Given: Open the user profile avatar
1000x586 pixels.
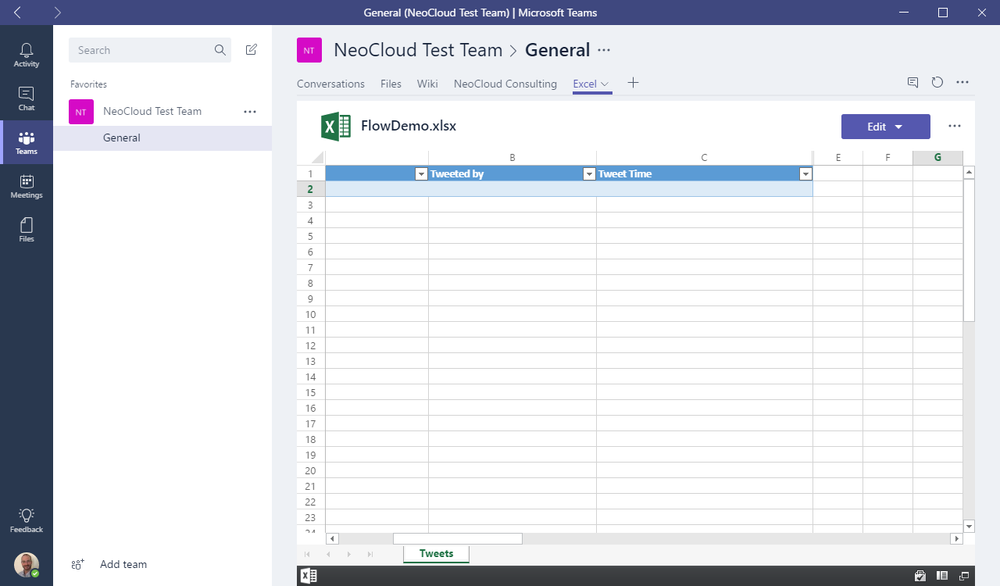Looking at the screenshot, I should pos(26,564).
